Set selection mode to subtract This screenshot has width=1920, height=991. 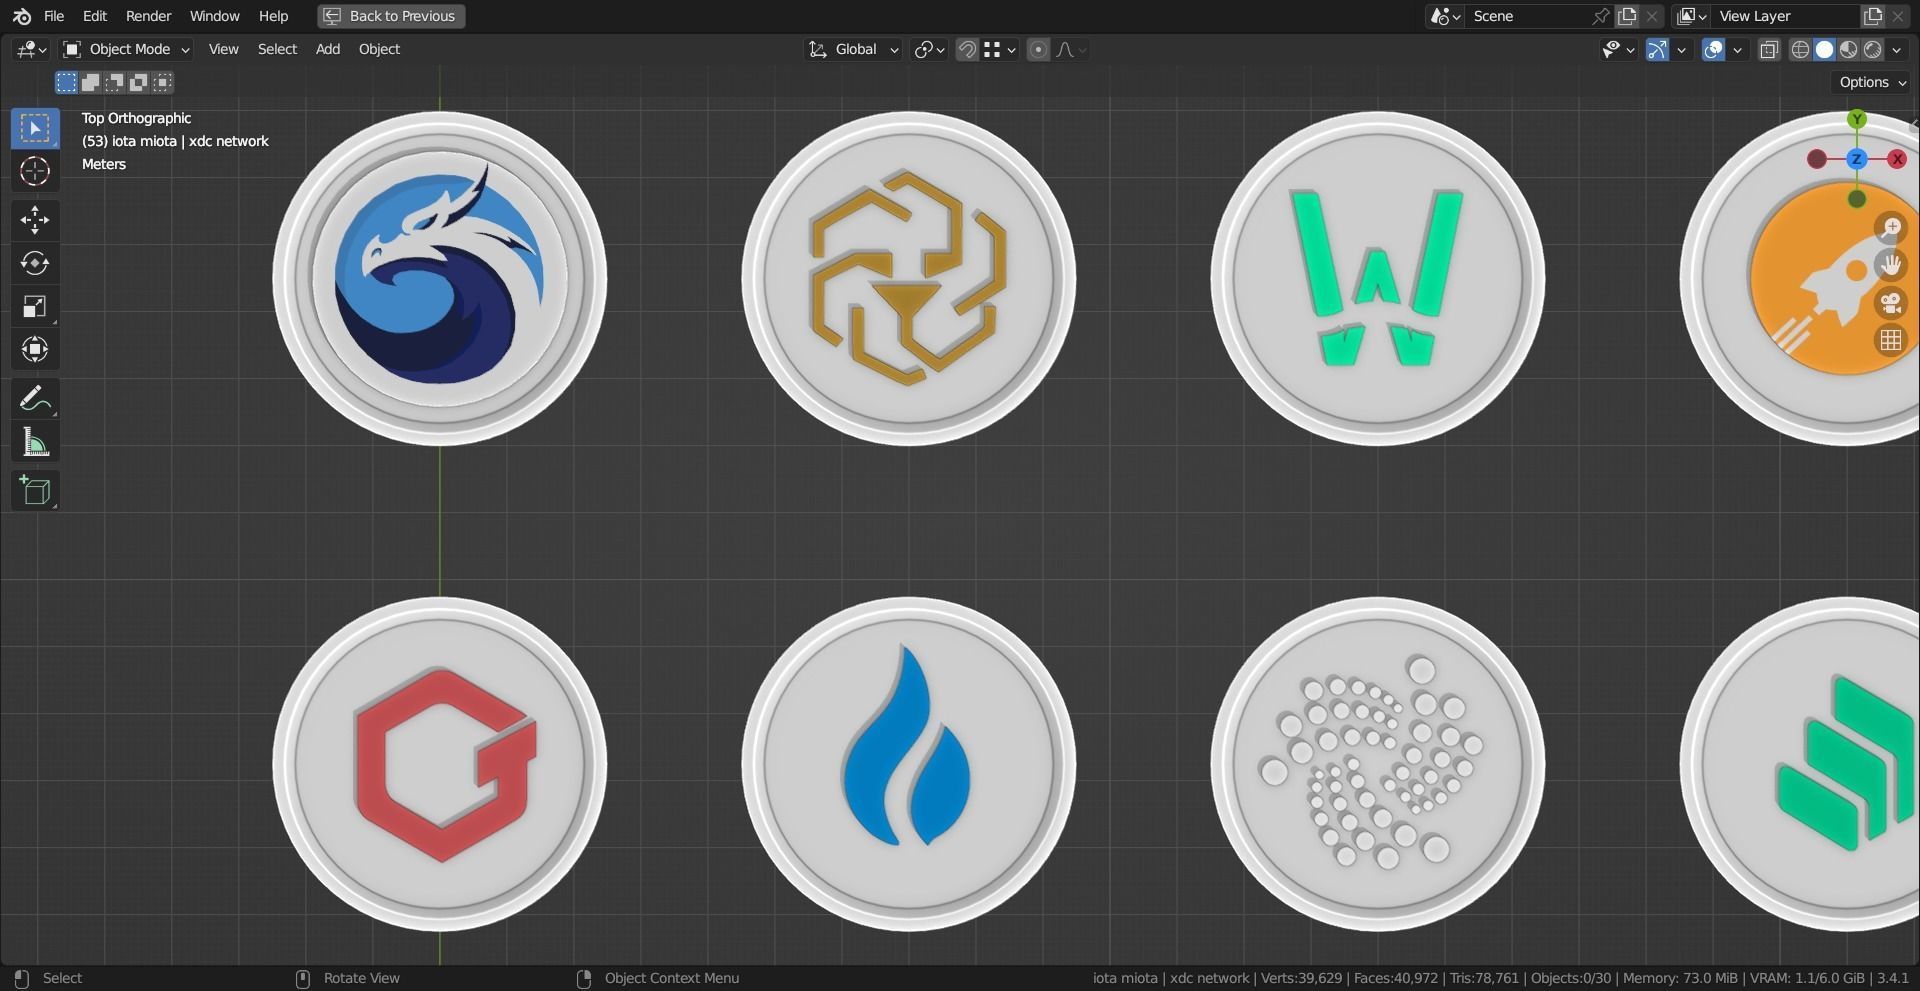[x=115, y=82]
